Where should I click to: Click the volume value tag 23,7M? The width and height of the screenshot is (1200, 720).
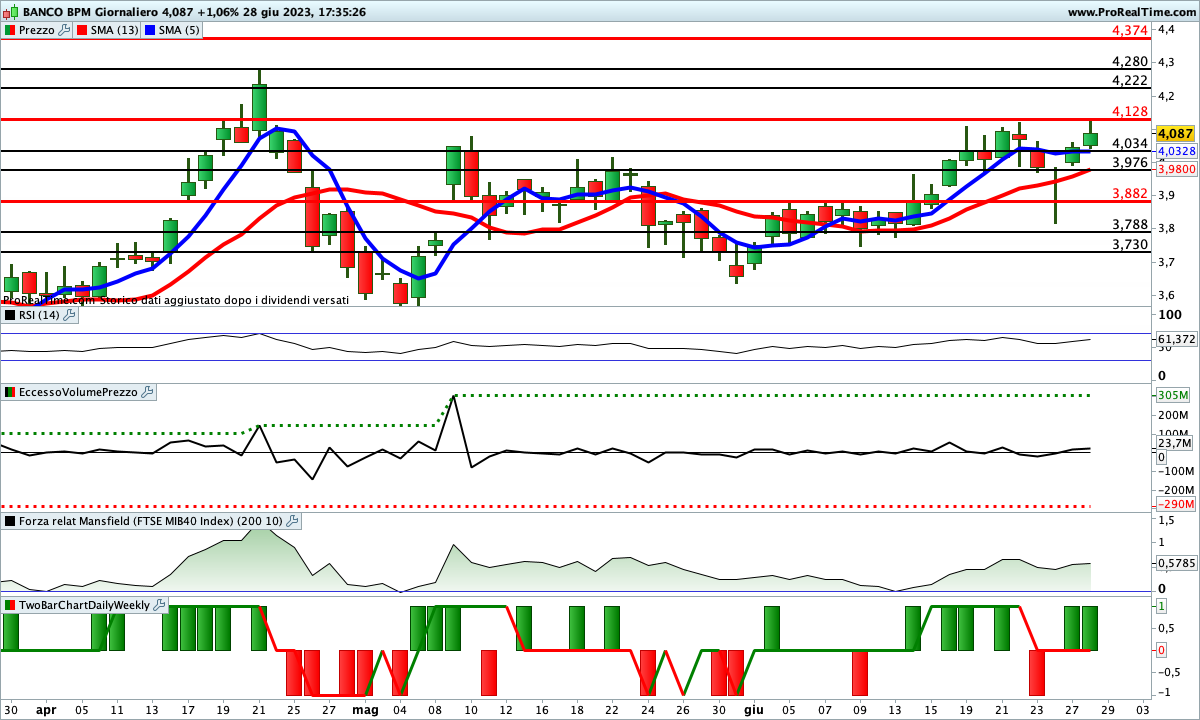[1175, 443]
